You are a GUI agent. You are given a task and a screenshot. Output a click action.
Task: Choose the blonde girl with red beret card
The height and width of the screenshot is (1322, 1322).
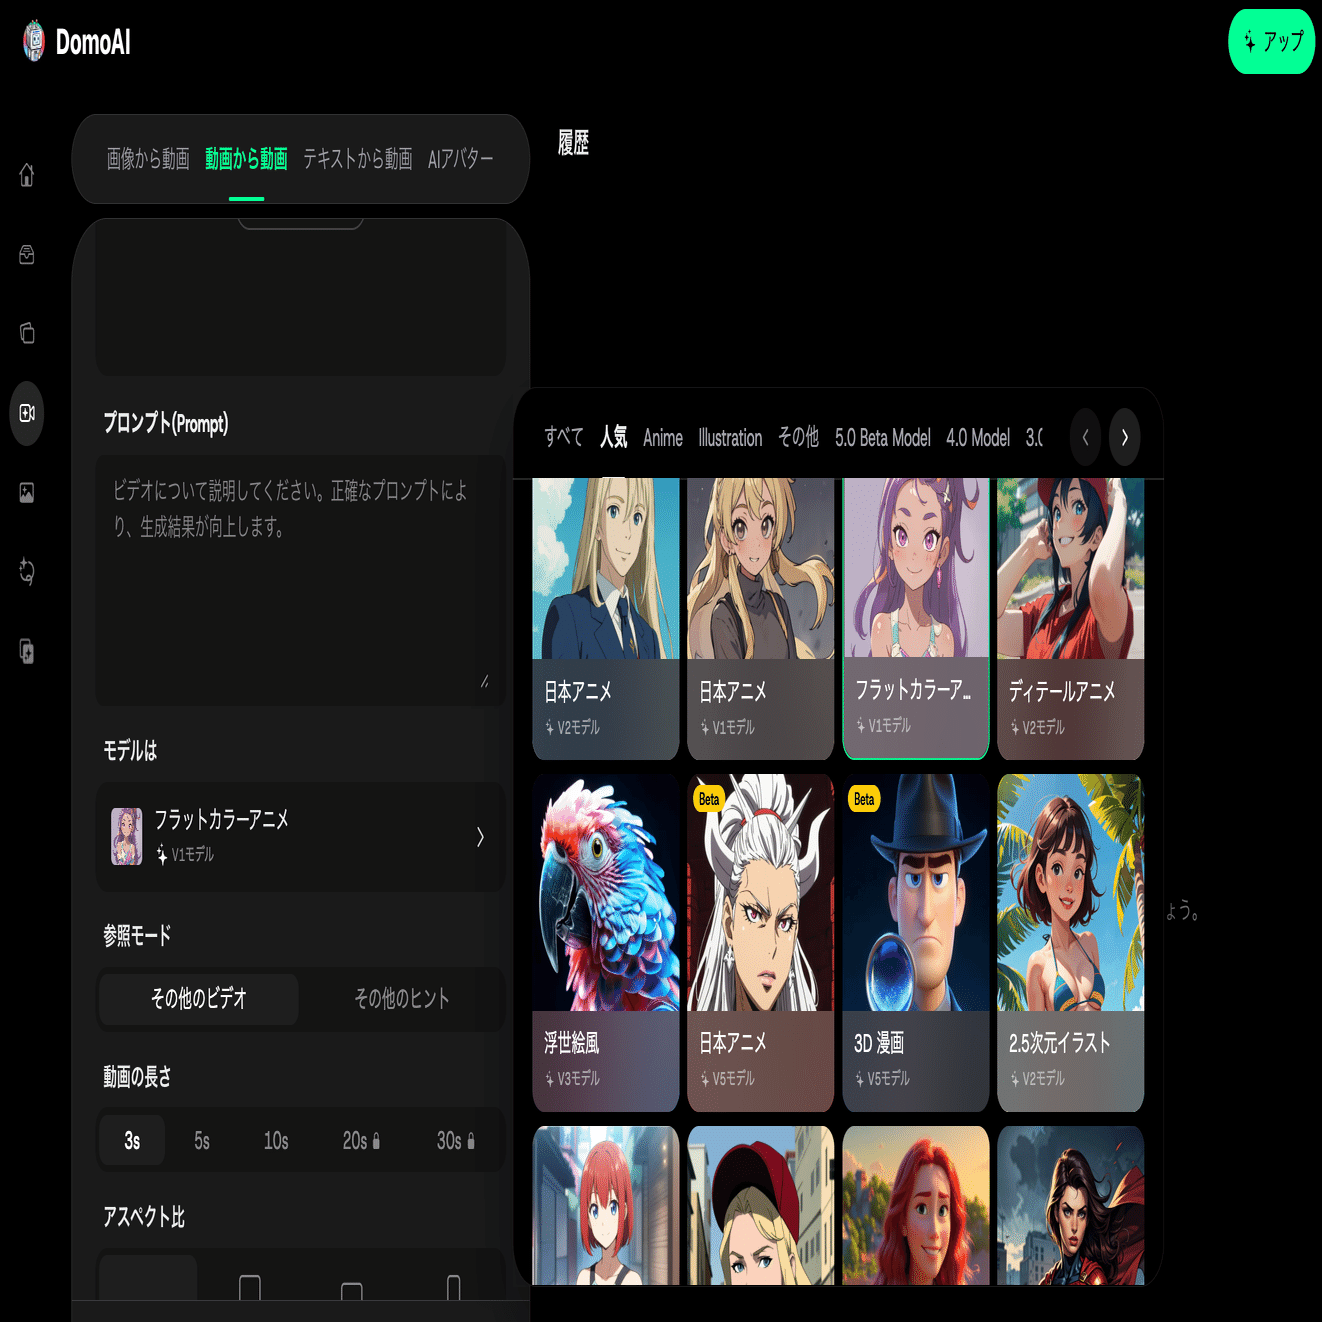(761, 1205)
